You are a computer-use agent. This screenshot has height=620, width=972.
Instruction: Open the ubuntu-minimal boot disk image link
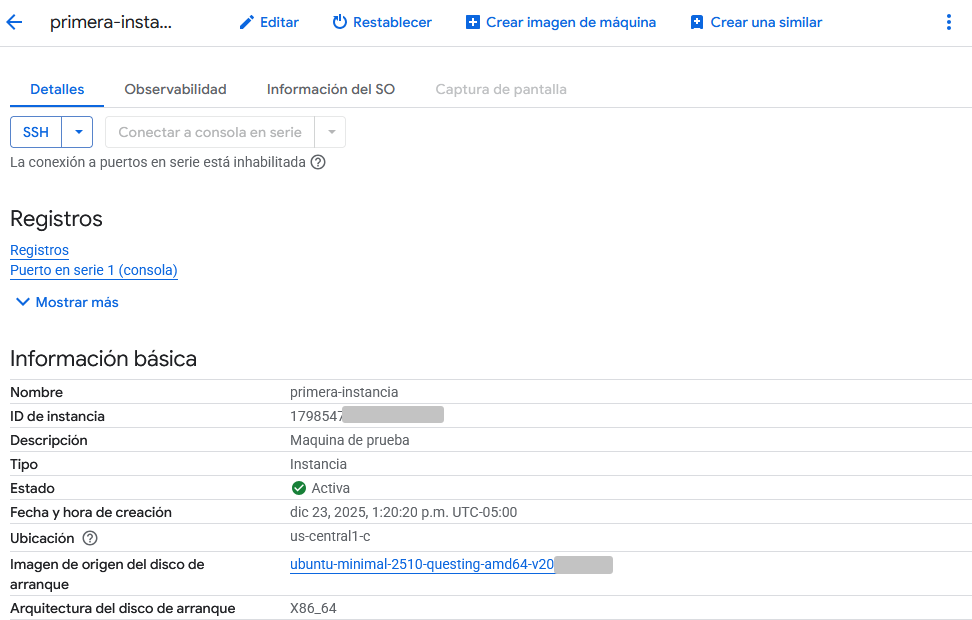pyautogui.click(x=421, y=564)
